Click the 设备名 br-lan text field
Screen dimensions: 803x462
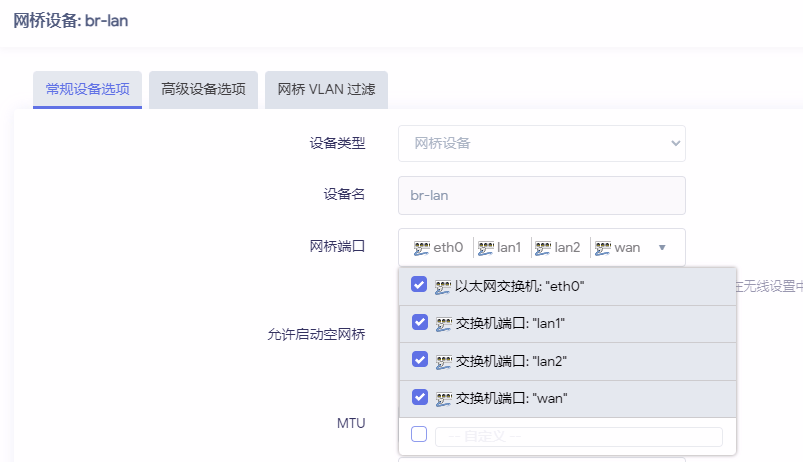541,195
